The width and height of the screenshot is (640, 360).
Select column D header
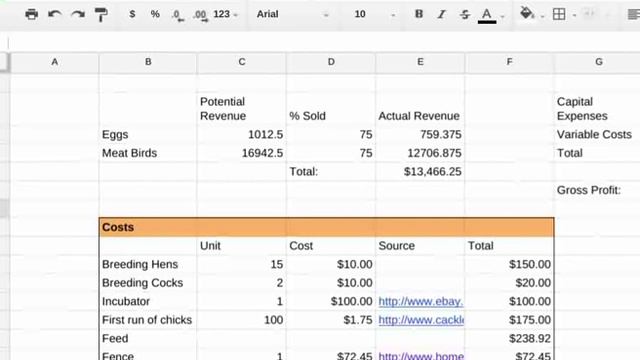click(331, 62)
